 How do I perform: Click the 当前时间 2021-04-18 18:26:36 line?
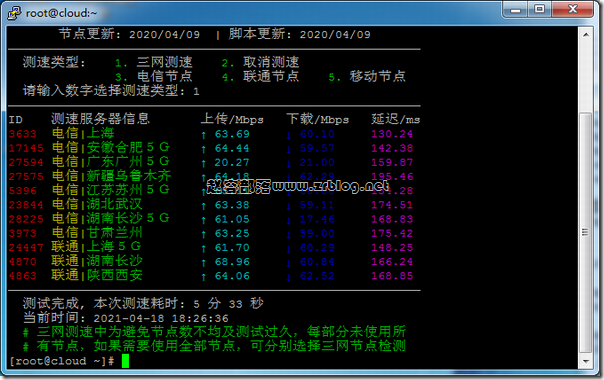[x=126, y=318]
